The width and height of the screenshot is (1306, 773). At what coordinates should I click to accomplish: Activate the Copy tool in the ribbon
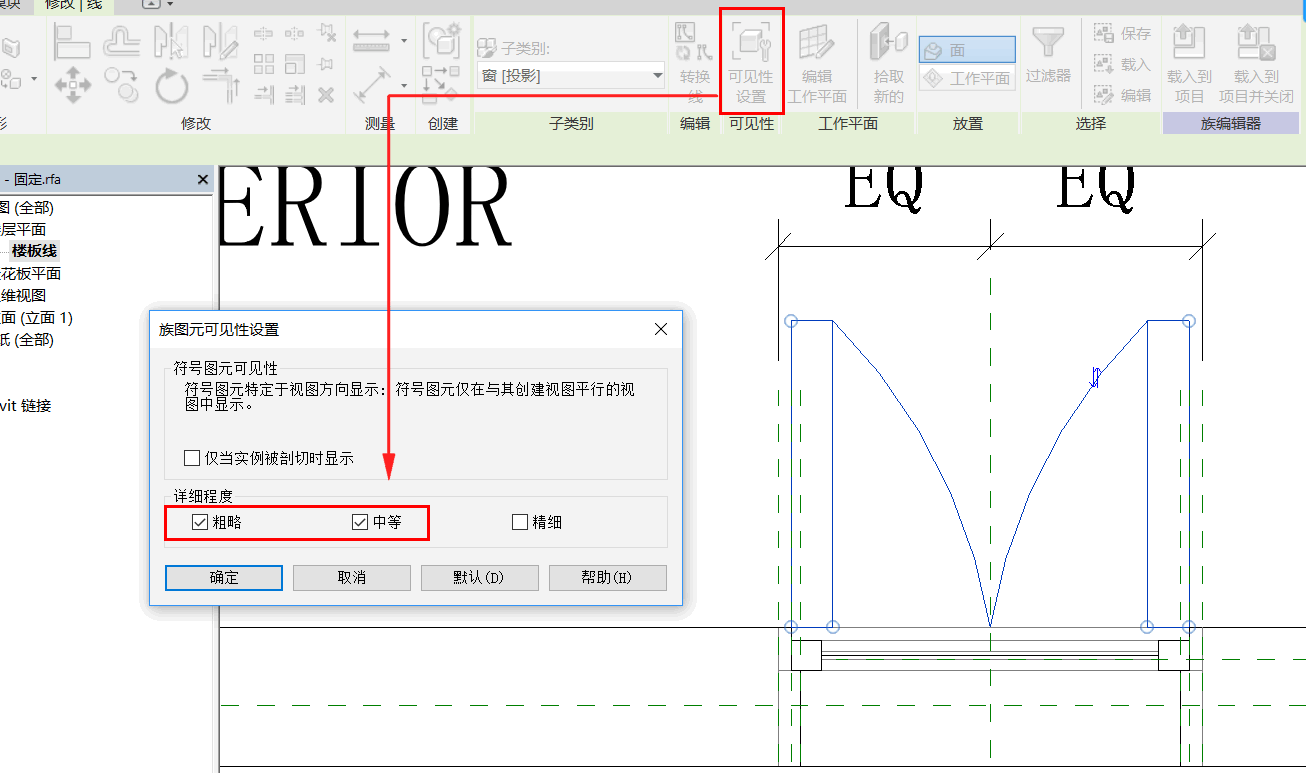tap(122, 85)
